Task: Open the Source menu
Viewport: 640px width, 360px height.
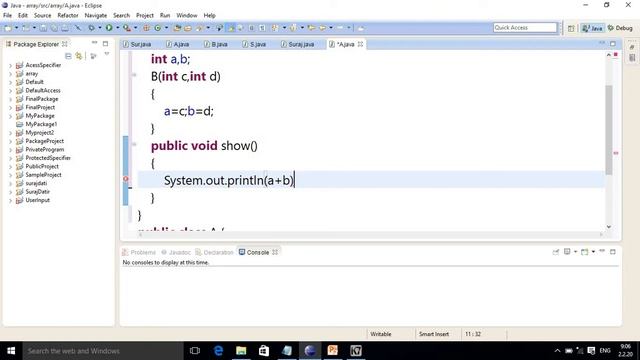Action: 42,16
